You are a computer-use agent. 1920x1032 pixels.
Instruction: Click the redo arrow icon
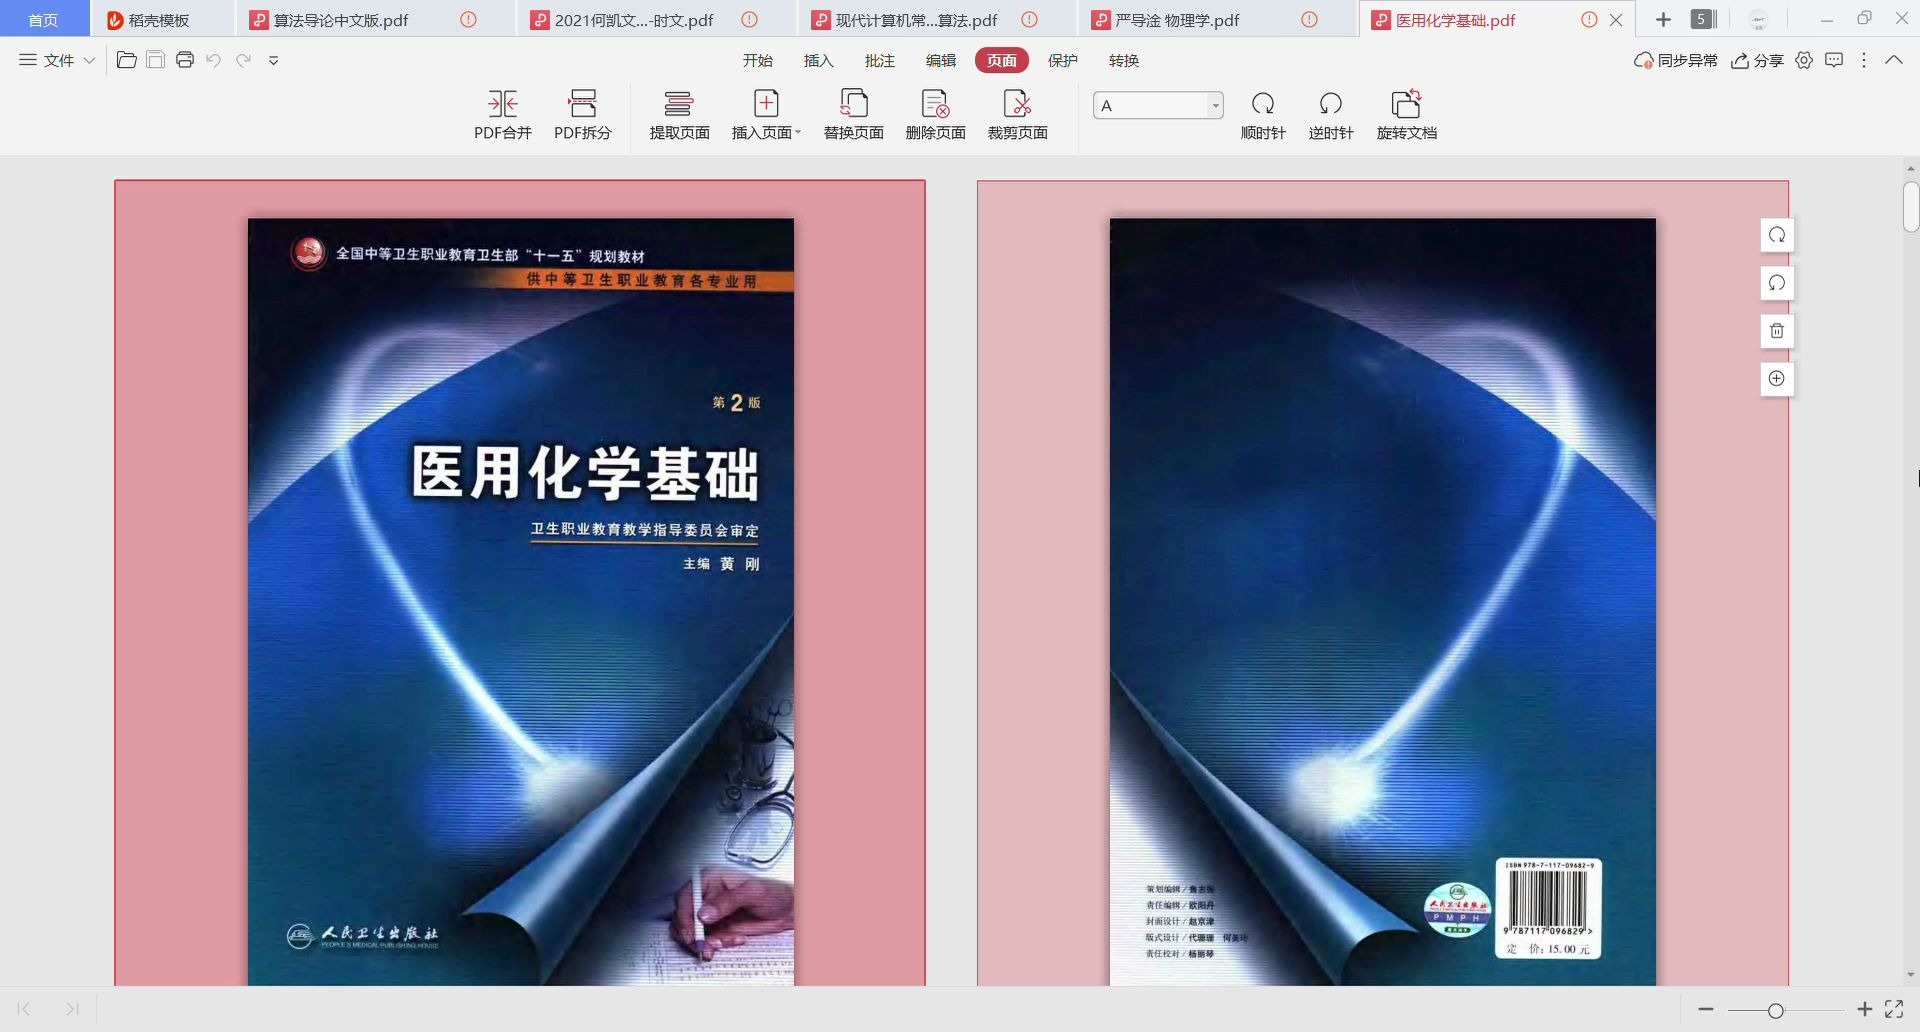(x=243, y=60)
